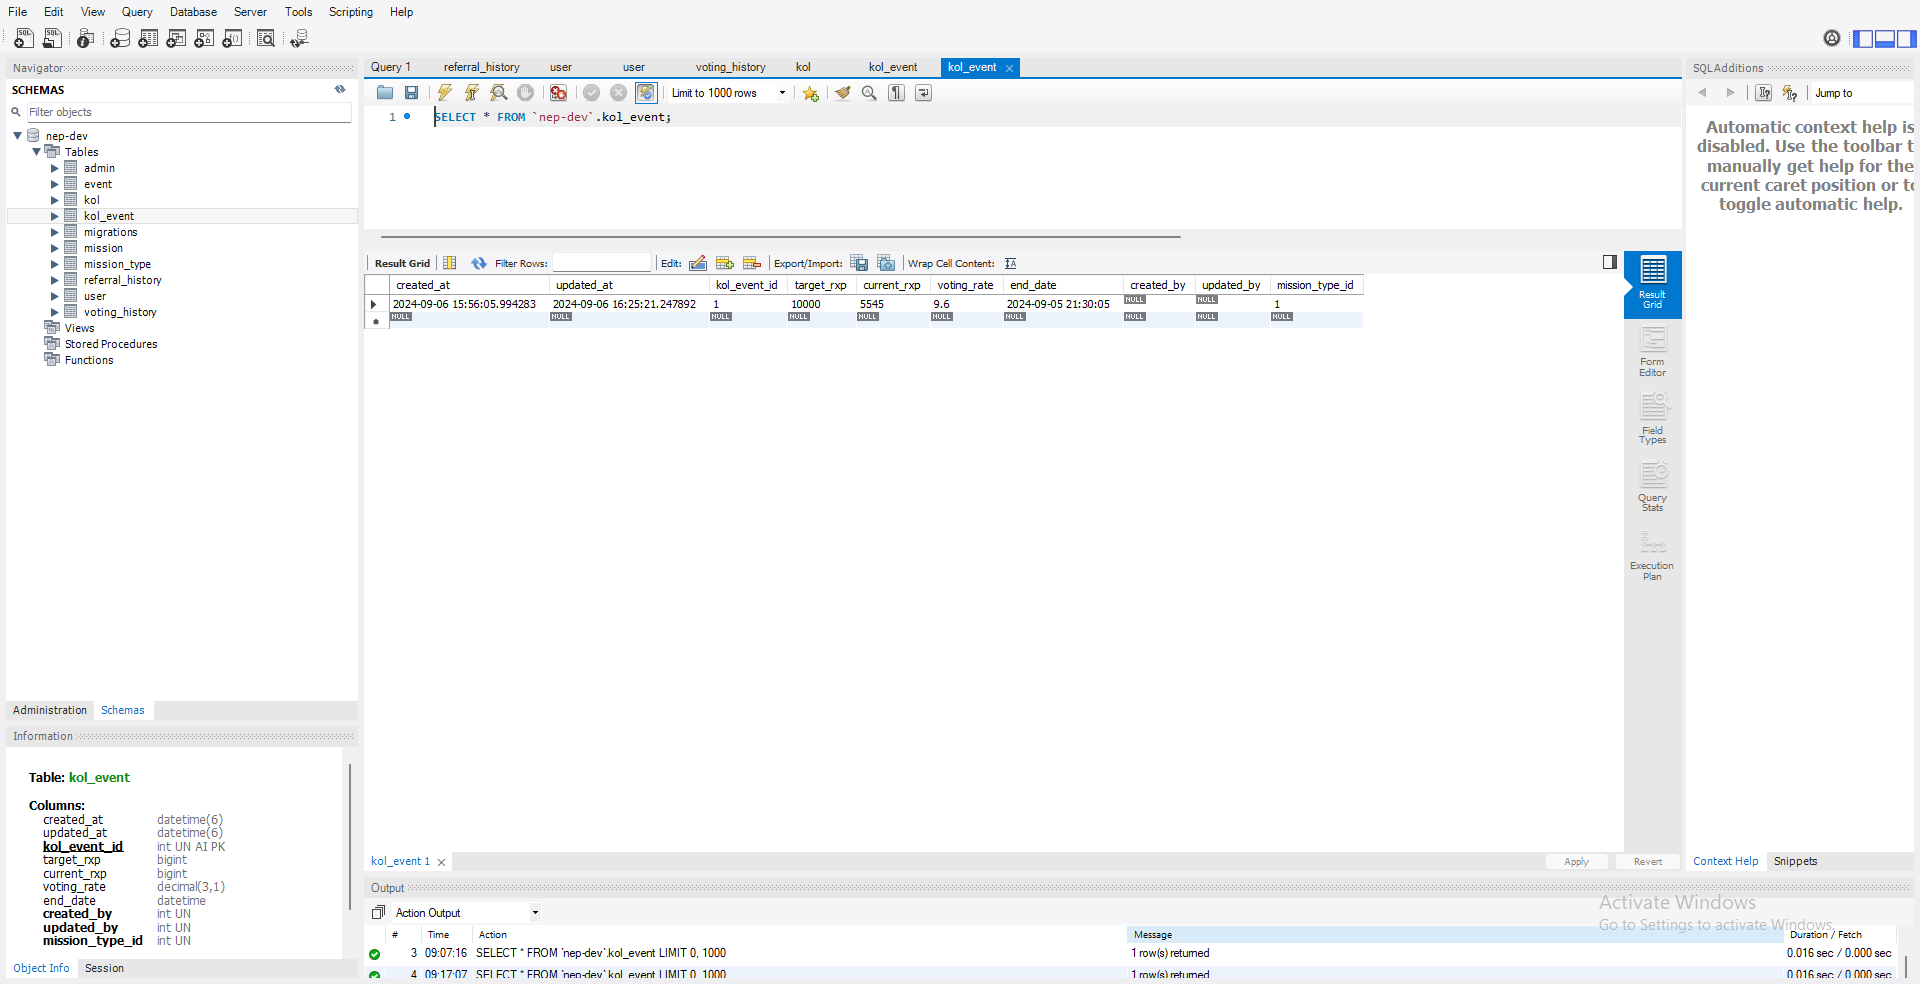Reconnect to DBMS using toolbar icon
This screenshot has height=984, width=1920.
299,38
